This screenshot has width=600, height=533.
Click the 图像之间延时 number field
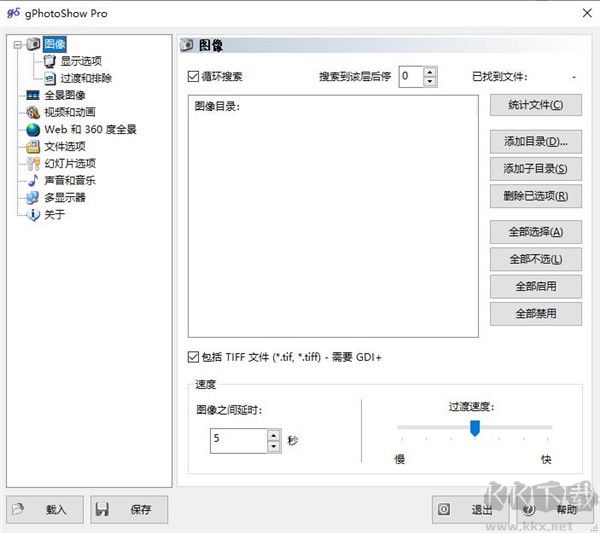[x=238, y=440]
